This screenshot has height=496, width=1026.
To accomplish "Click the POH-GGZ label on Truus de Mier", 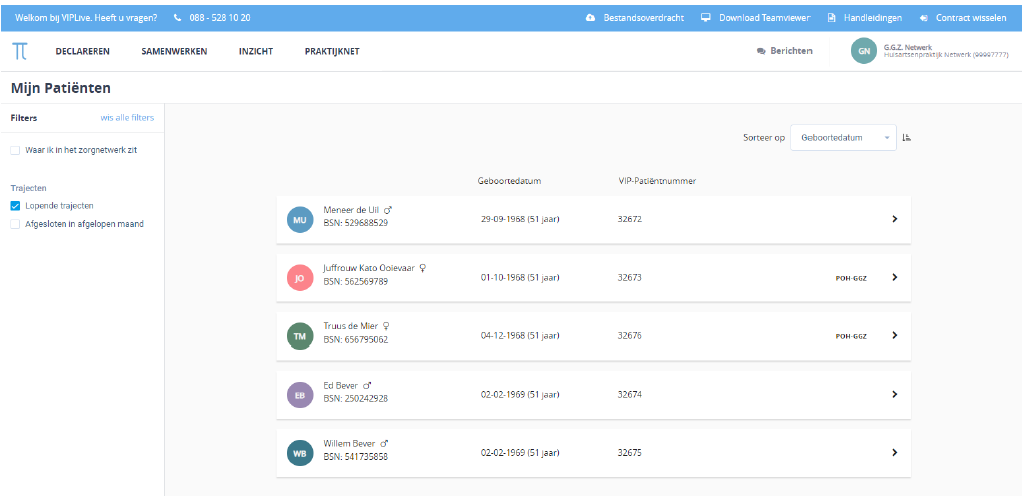I will coord(850,336).
